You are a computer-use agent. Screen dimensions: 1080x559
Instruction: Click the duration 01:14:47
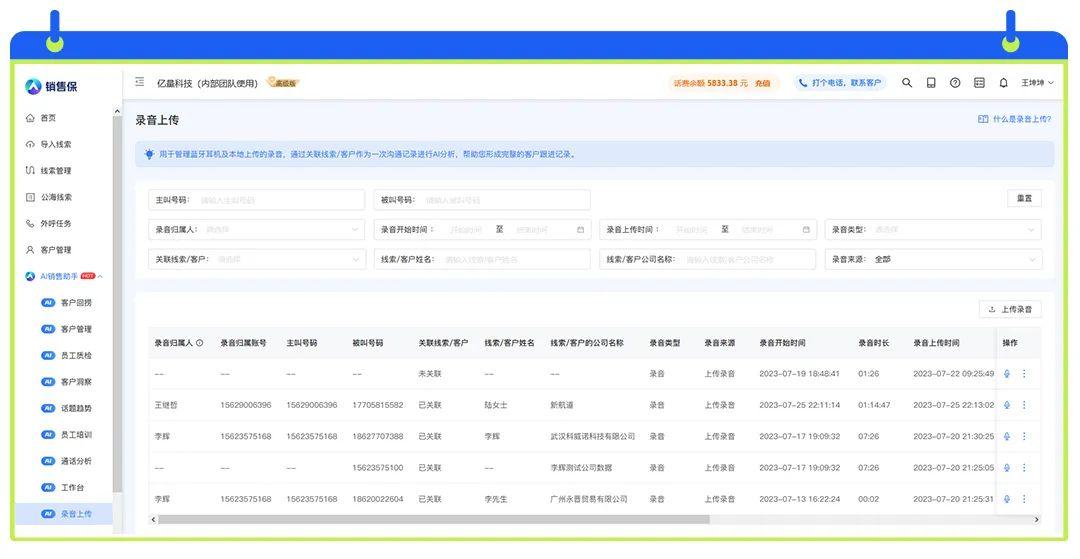point(874,405)
